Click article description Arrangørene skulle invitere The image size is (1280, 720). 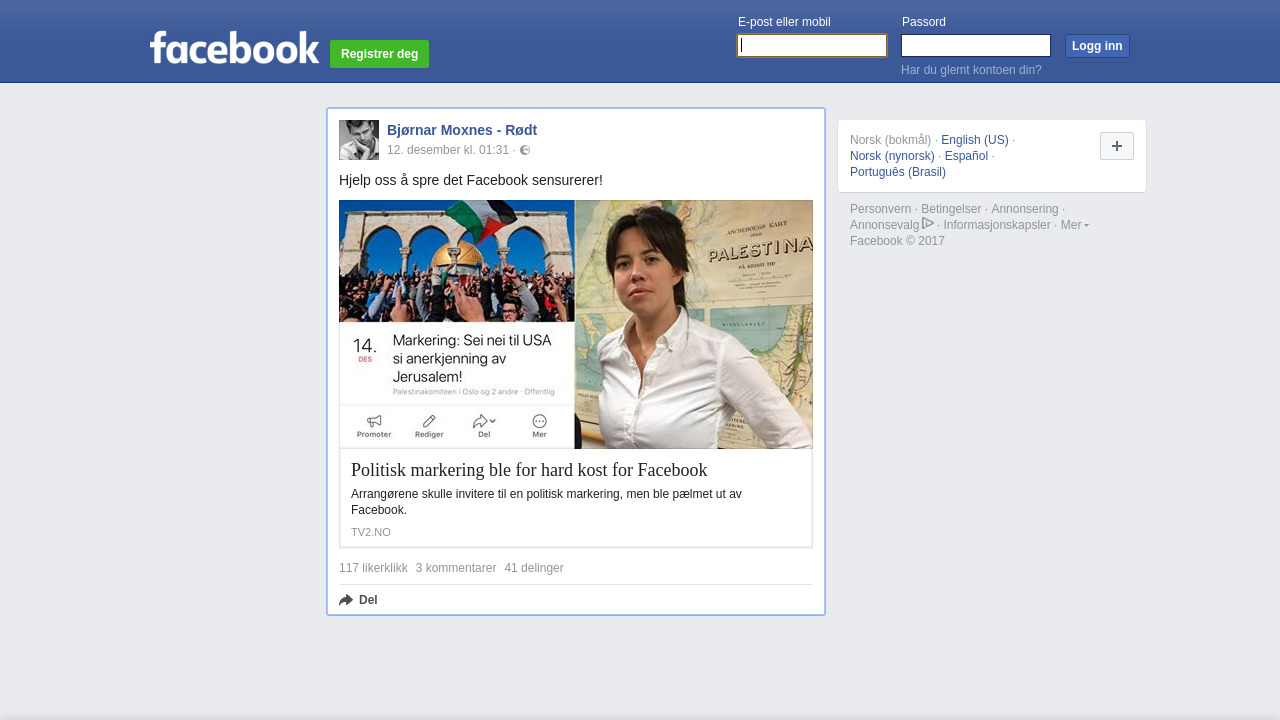click(546, 502)
